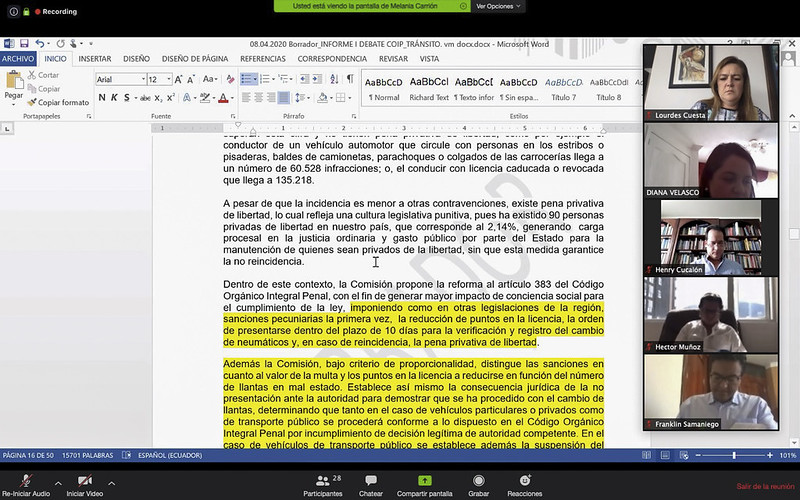The width and height of the screenshot is (800, 500).
Task: Open the Reacciones icon
Action: point(524,481)
